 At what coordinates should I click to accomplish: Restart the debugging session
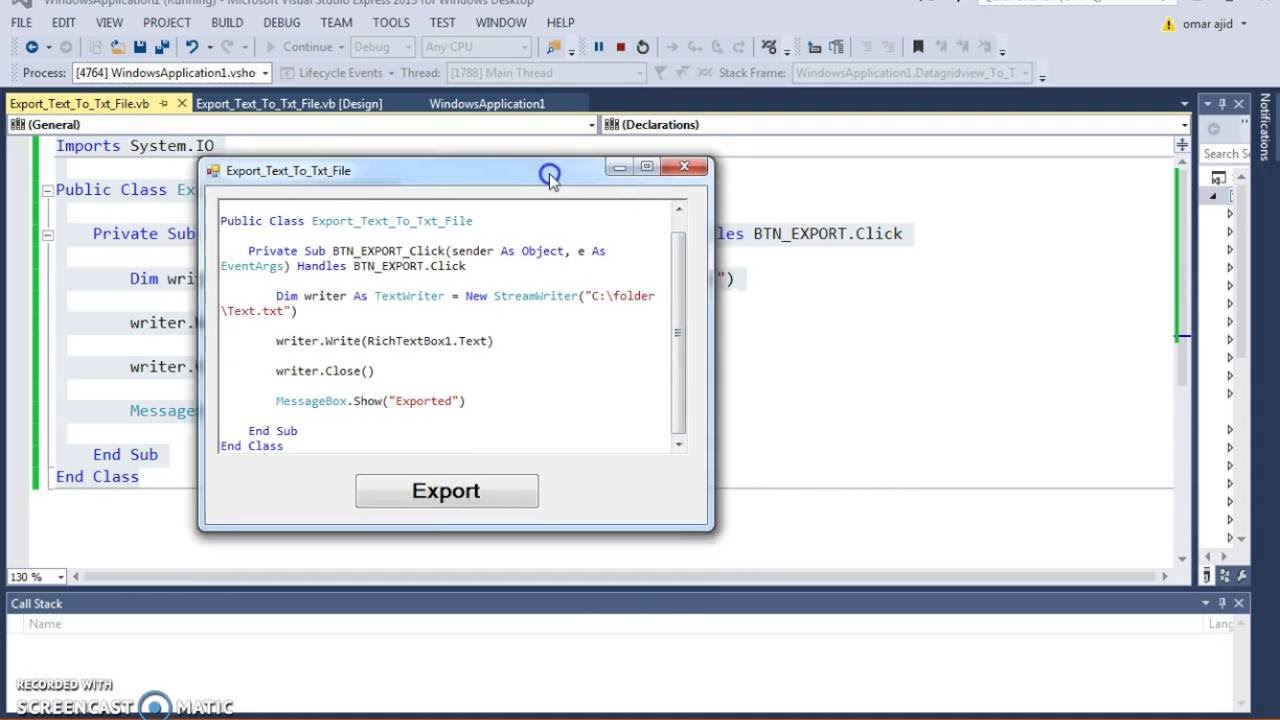tap(642, 47)
